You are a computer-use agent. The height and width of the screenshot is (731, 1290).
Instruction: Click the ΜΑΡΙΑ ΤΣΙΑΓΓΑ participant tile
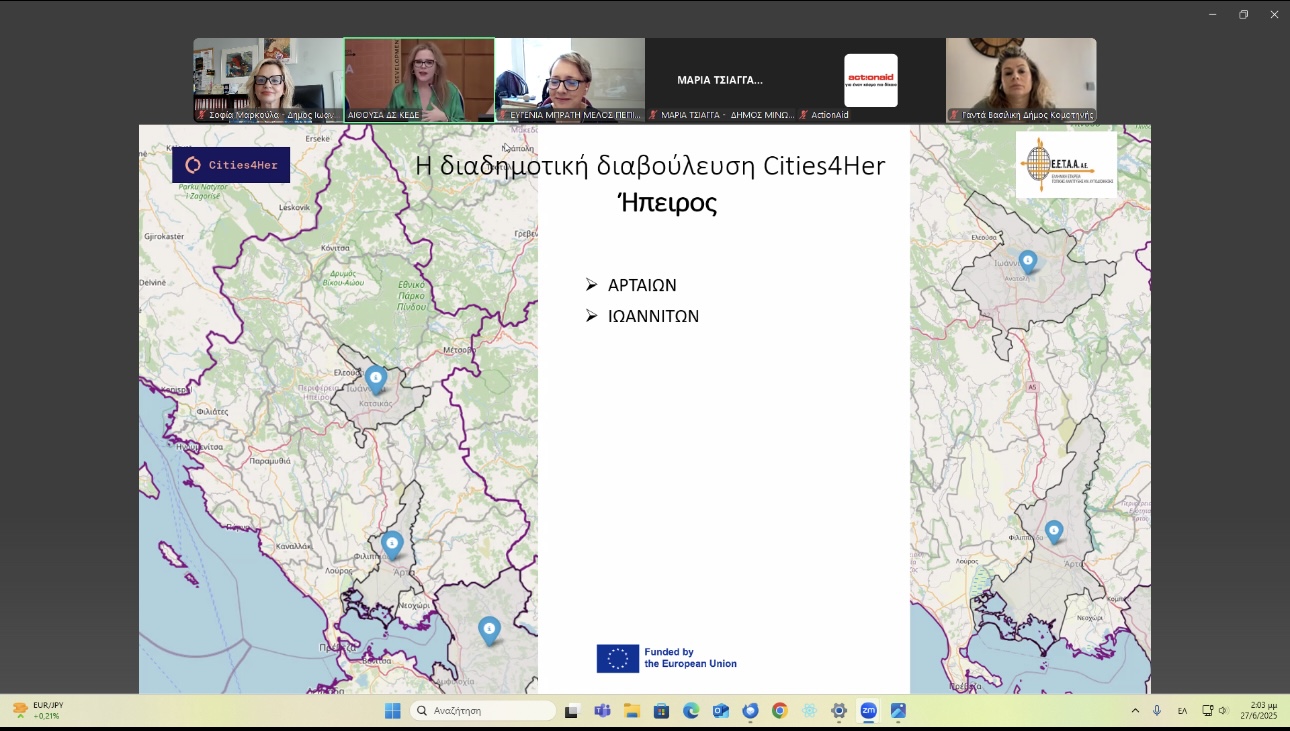tap(720, 80)
